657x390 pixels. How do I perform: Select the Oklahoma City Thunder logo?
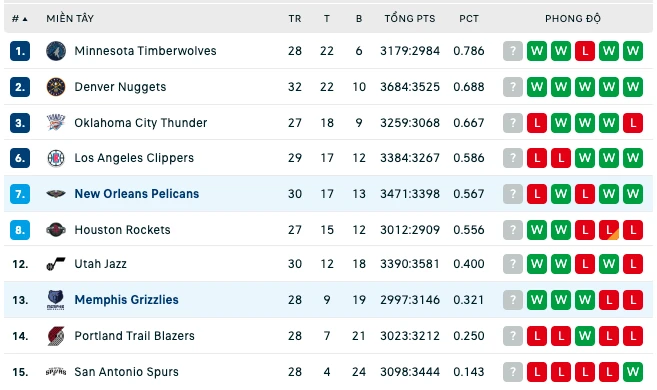pyautogui.click(x=56, y=123)
